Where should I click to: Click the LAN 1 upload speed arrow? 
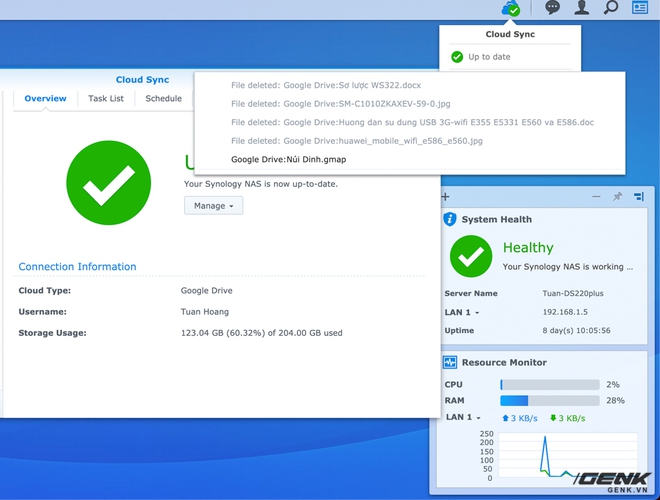(506, 418)
